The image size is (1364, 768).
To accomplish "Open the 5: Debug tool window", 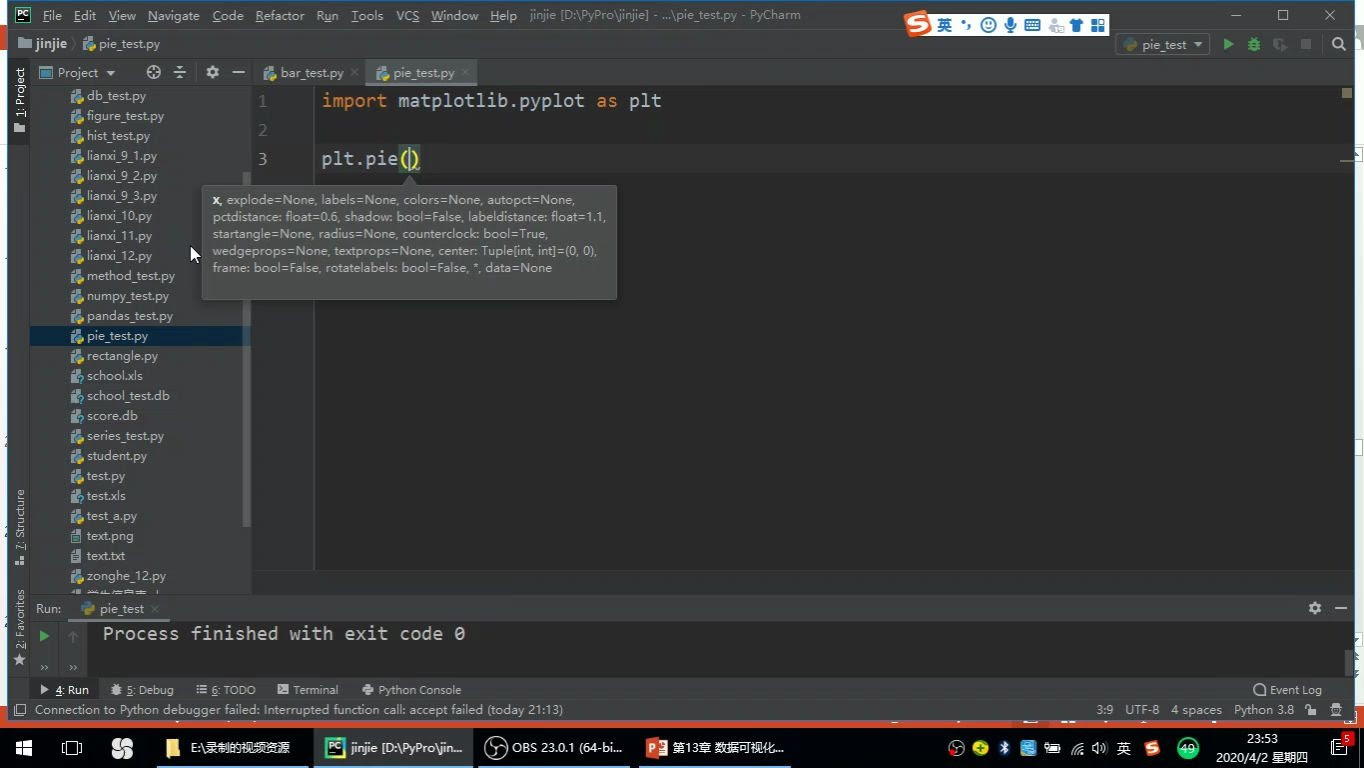I will pyautogui.click(x=142, y=690).
